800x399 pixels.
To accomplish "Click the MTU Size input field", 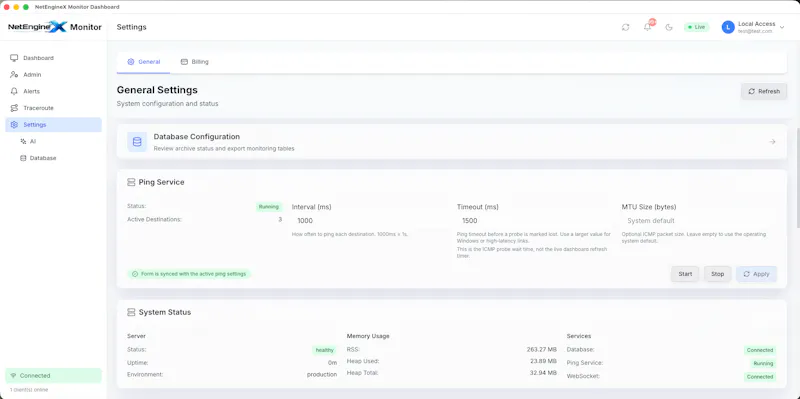I will (699, 221).
